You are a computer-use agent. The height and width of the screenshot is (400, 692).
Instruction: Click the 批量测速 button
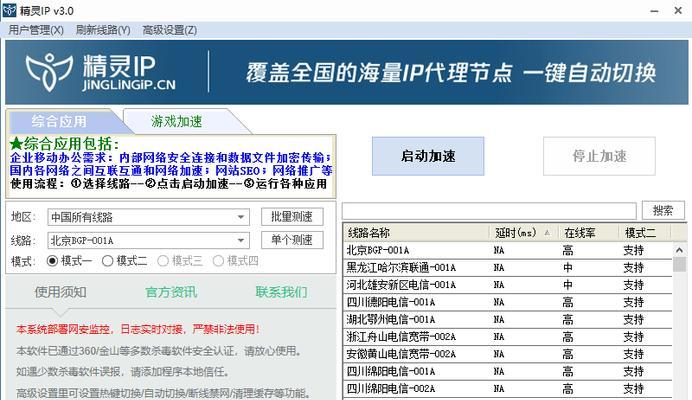[x=292, y=217]
